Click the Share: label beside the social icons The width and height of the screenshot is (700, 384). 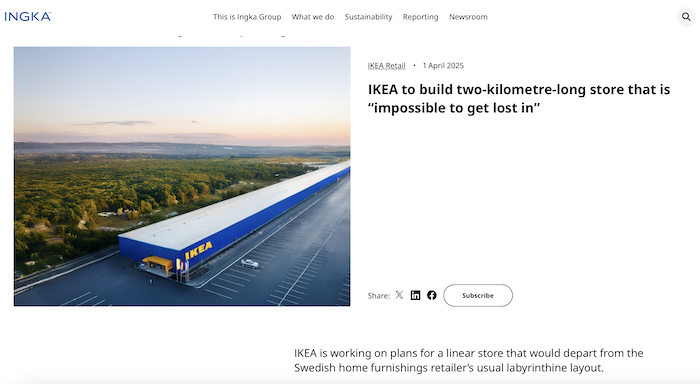379,296
